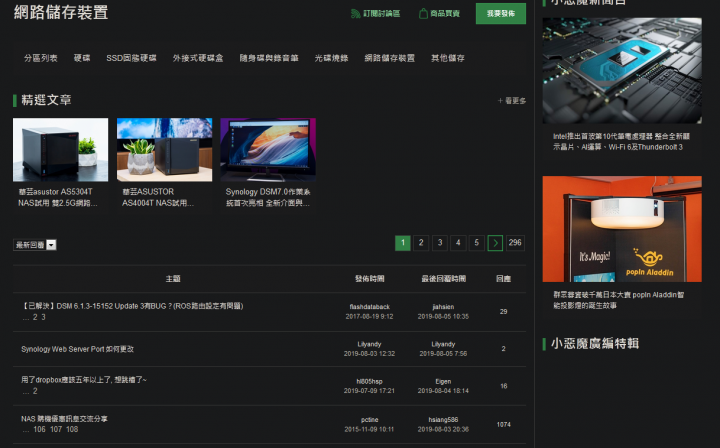Click the 主題 column header
The image size is (720, 448).
coord(173,279)
